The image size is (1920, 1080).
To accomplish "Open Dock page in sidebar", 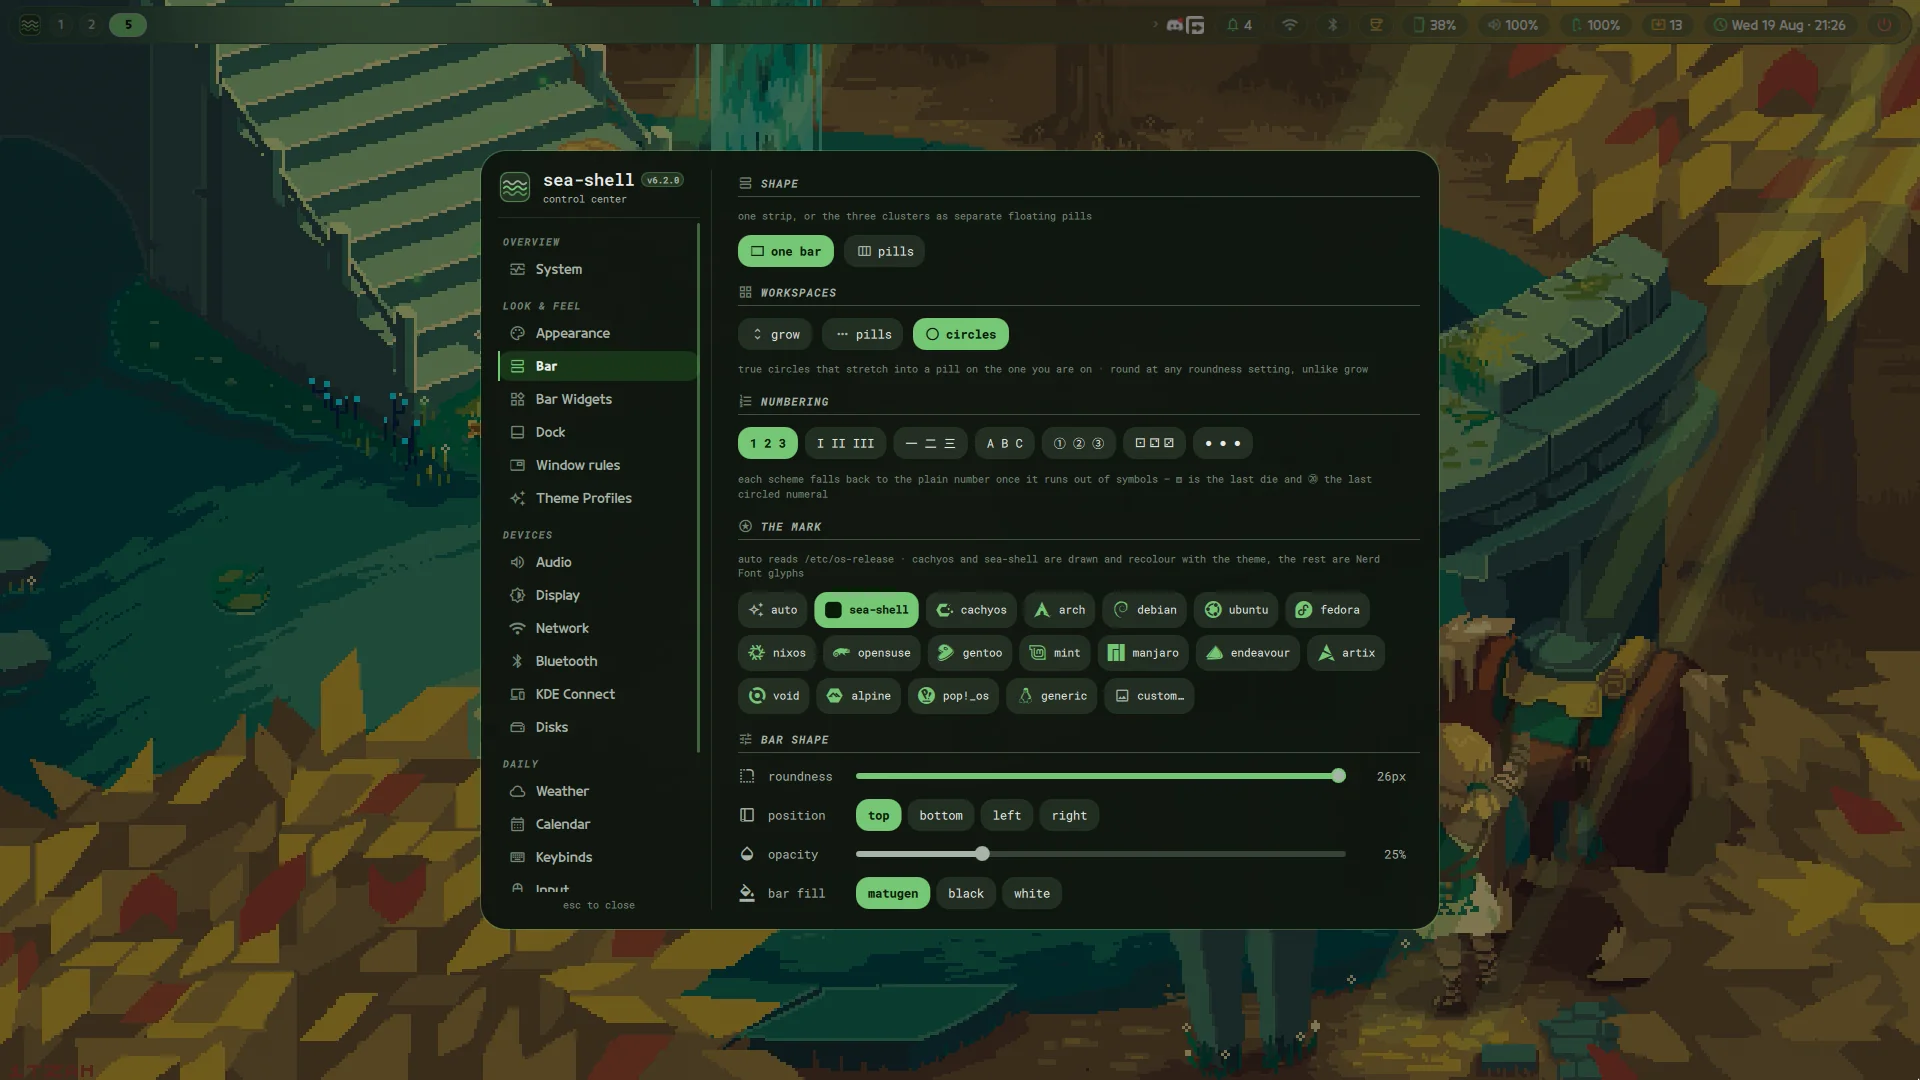I will click(597, 432).
